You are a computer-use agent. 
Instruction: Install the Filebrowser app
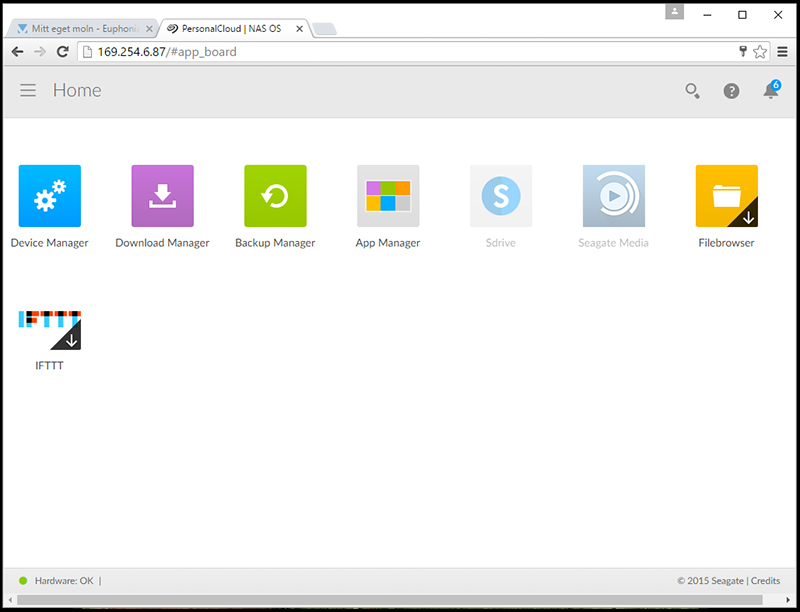726,196
